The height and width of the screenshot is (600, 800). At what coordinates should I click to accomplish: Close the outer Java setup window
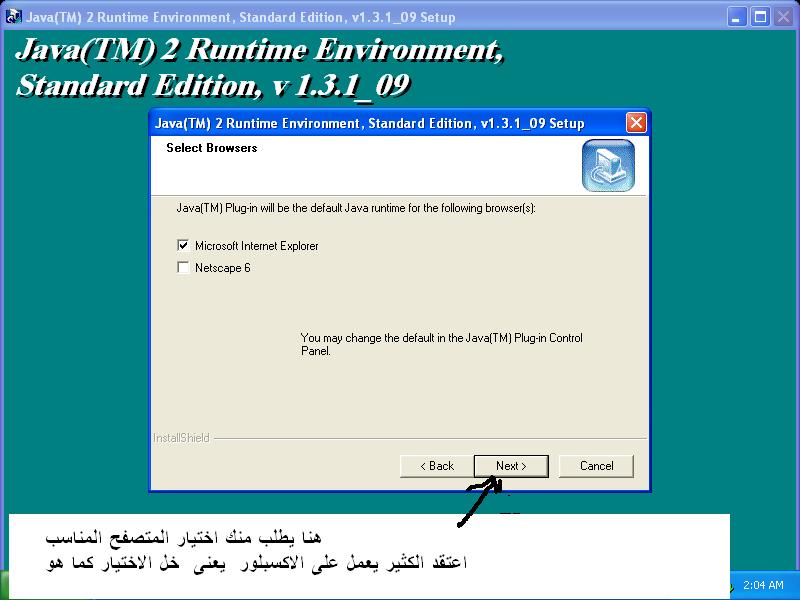point(783,17)
